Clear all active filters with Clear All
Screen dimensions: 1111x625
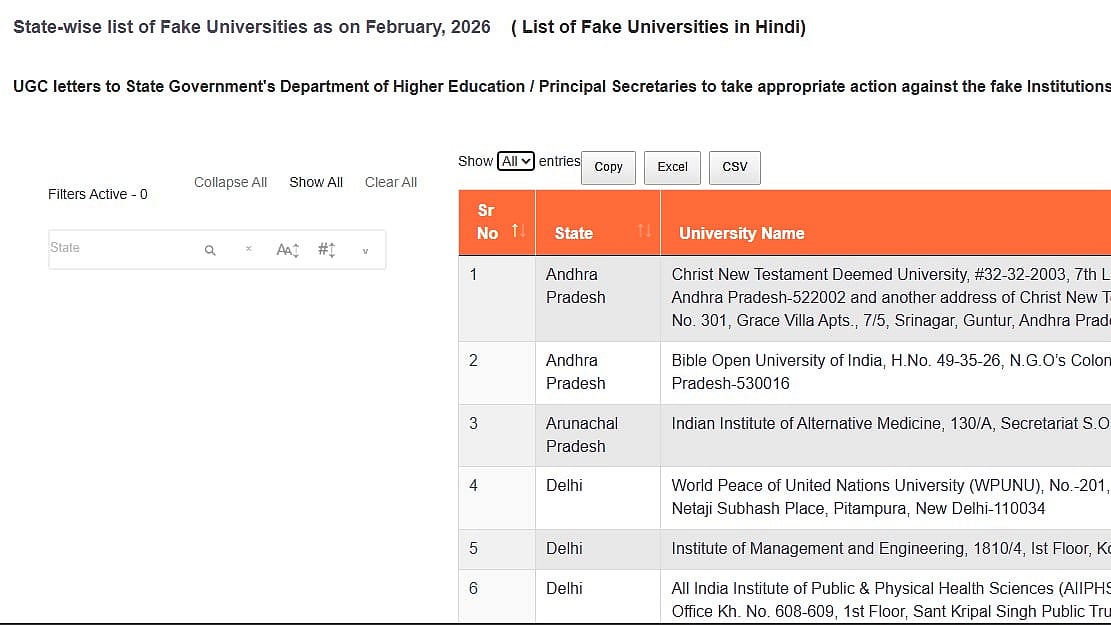coord(390,182)
